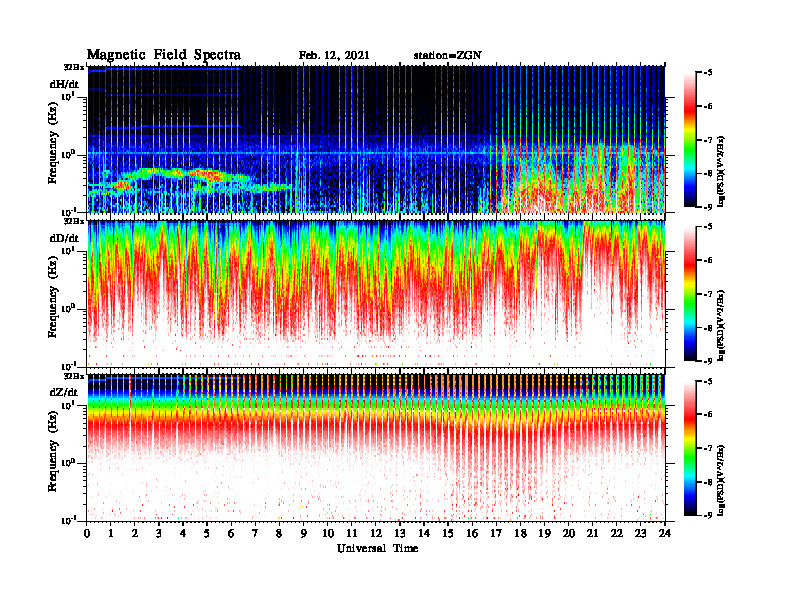Screen dimensions: 792x612
Task: Click the "-7" value on dD/dt colorbar
Action: coord(708,294)
